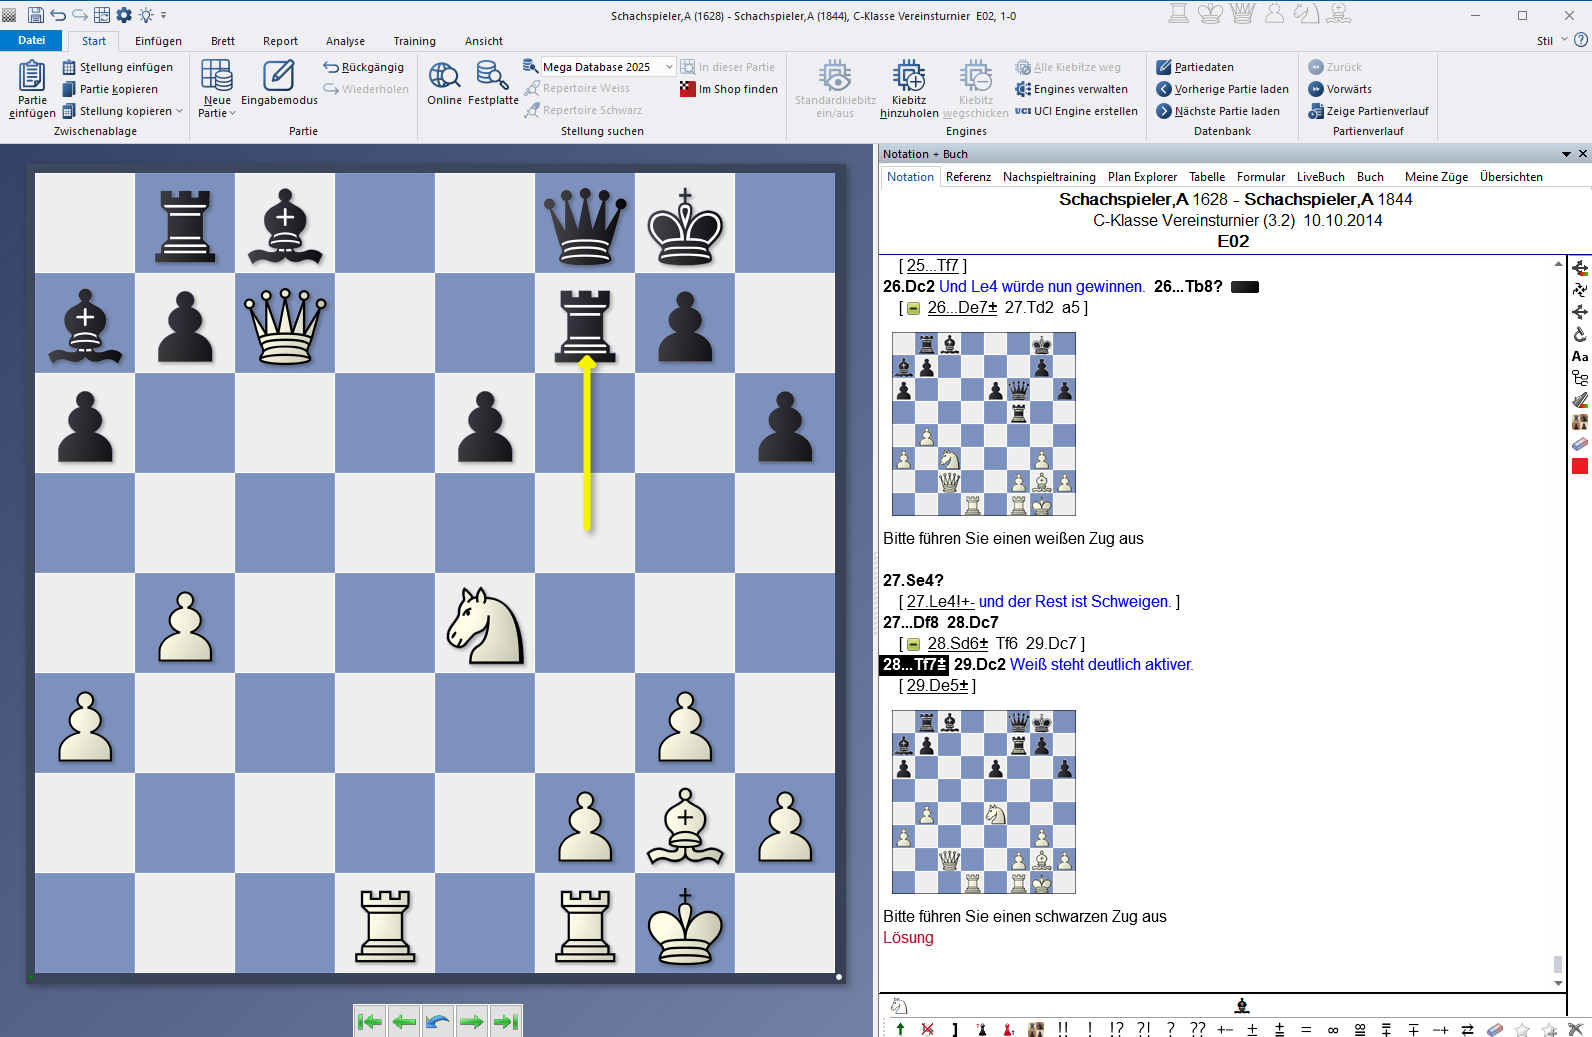
Task: Select the infinity unclear evaluation symbol
Action: click(1333, 1029)
